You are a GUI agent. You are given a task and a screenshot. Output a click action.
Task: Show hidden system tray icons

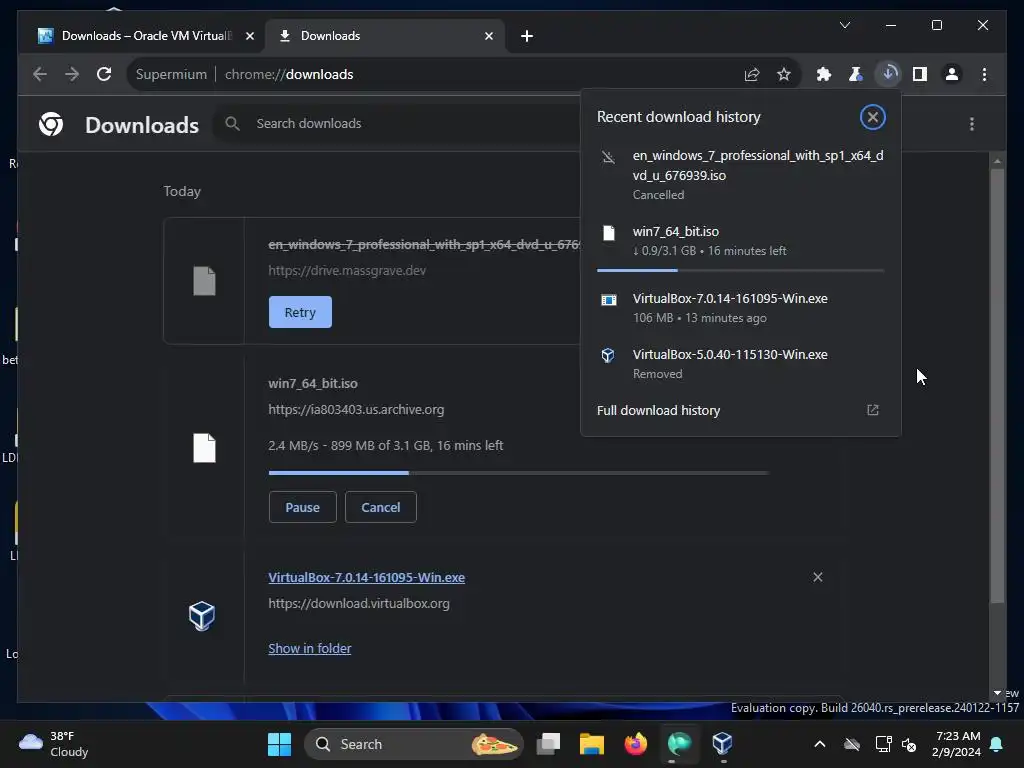[x=820, y=744]
